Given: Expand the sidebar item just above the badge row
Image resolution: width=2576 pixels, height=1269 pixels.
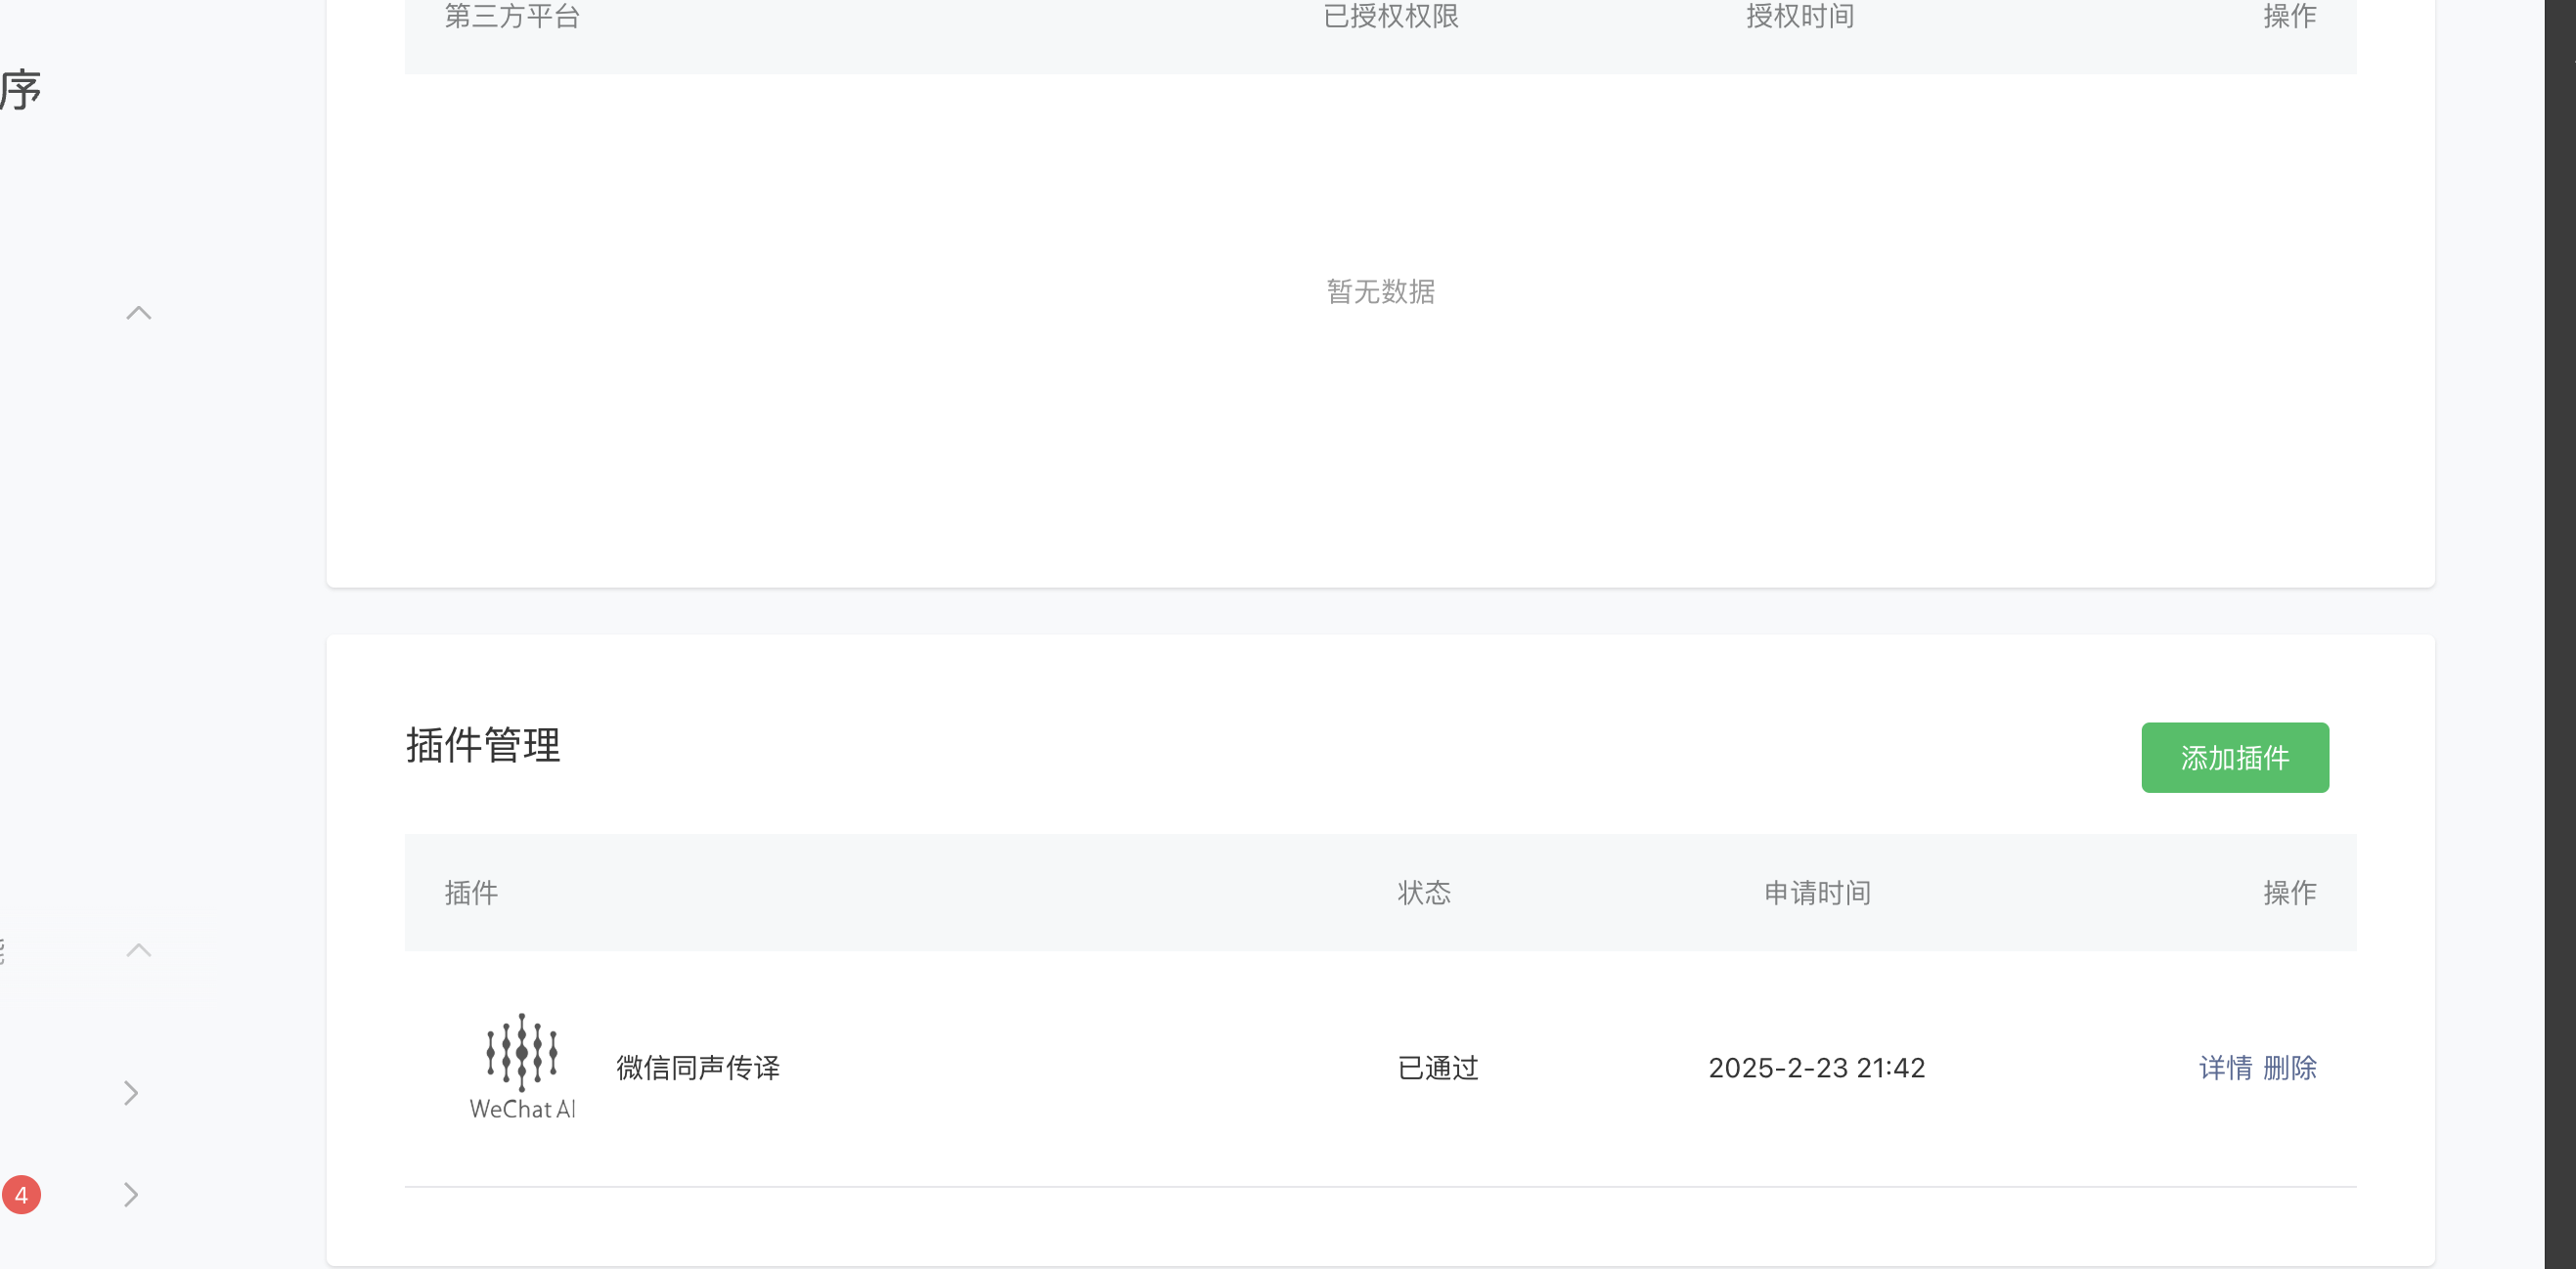Looking at the screenshot, I should click(131, 1092).
